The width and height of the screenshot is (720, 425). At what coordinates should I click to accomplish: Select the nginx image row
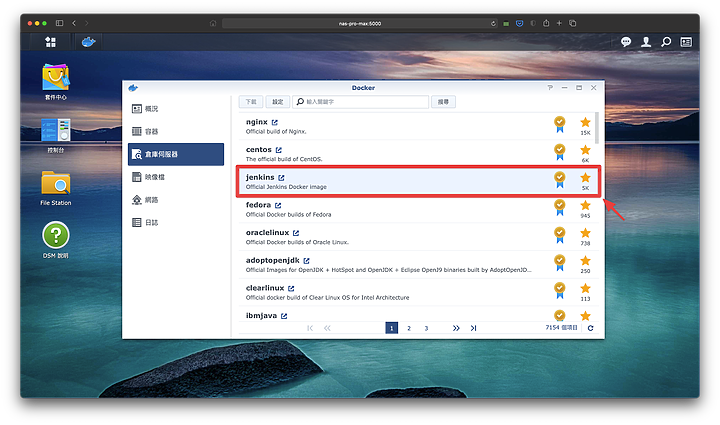(418, 126)
